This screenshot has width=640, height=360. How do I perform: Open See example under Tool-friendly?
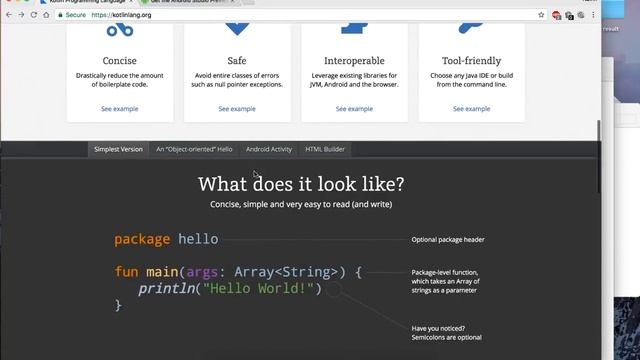(471, 109)
